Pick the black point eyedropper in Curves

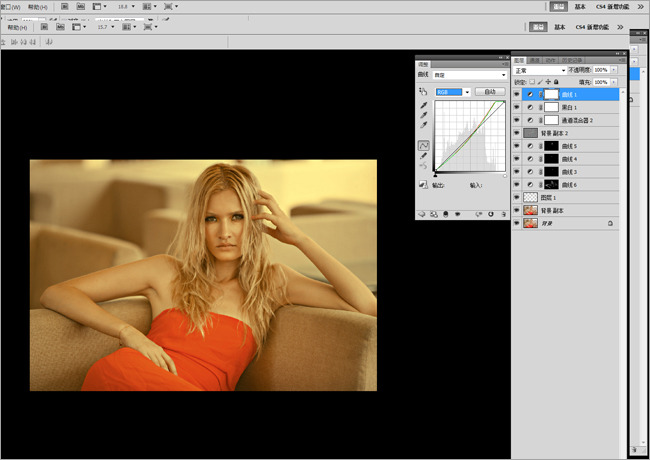(x=424, y=105)
